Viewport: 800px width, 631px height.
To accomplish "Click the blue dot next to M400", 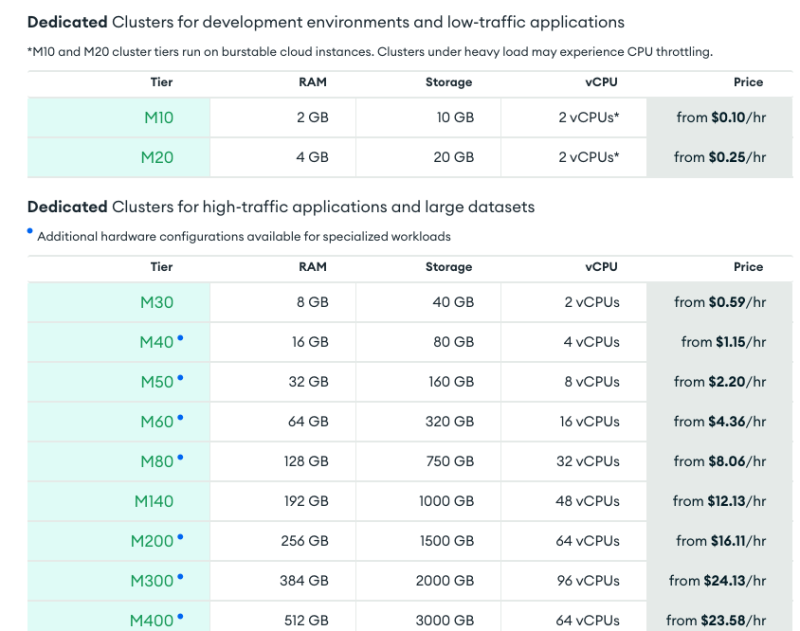I will [x=180, y=616].
